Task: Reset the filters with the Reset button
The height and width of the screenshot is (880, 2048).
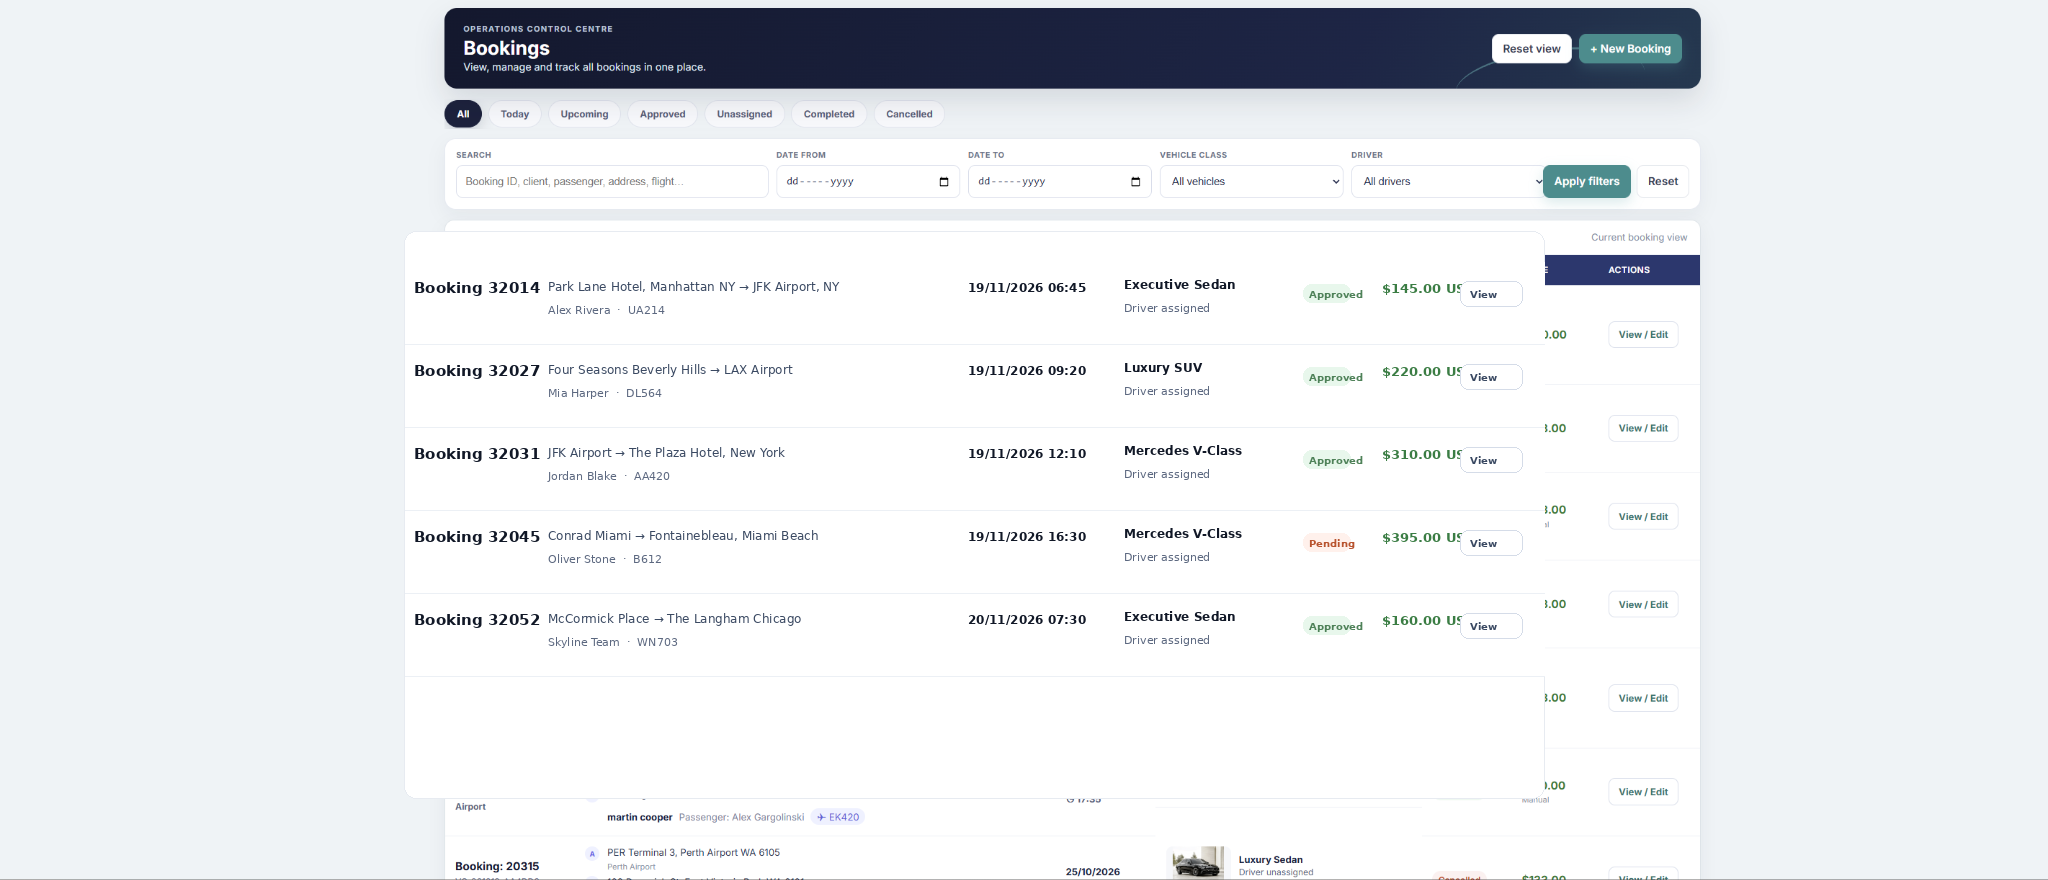Action: 1663,182
